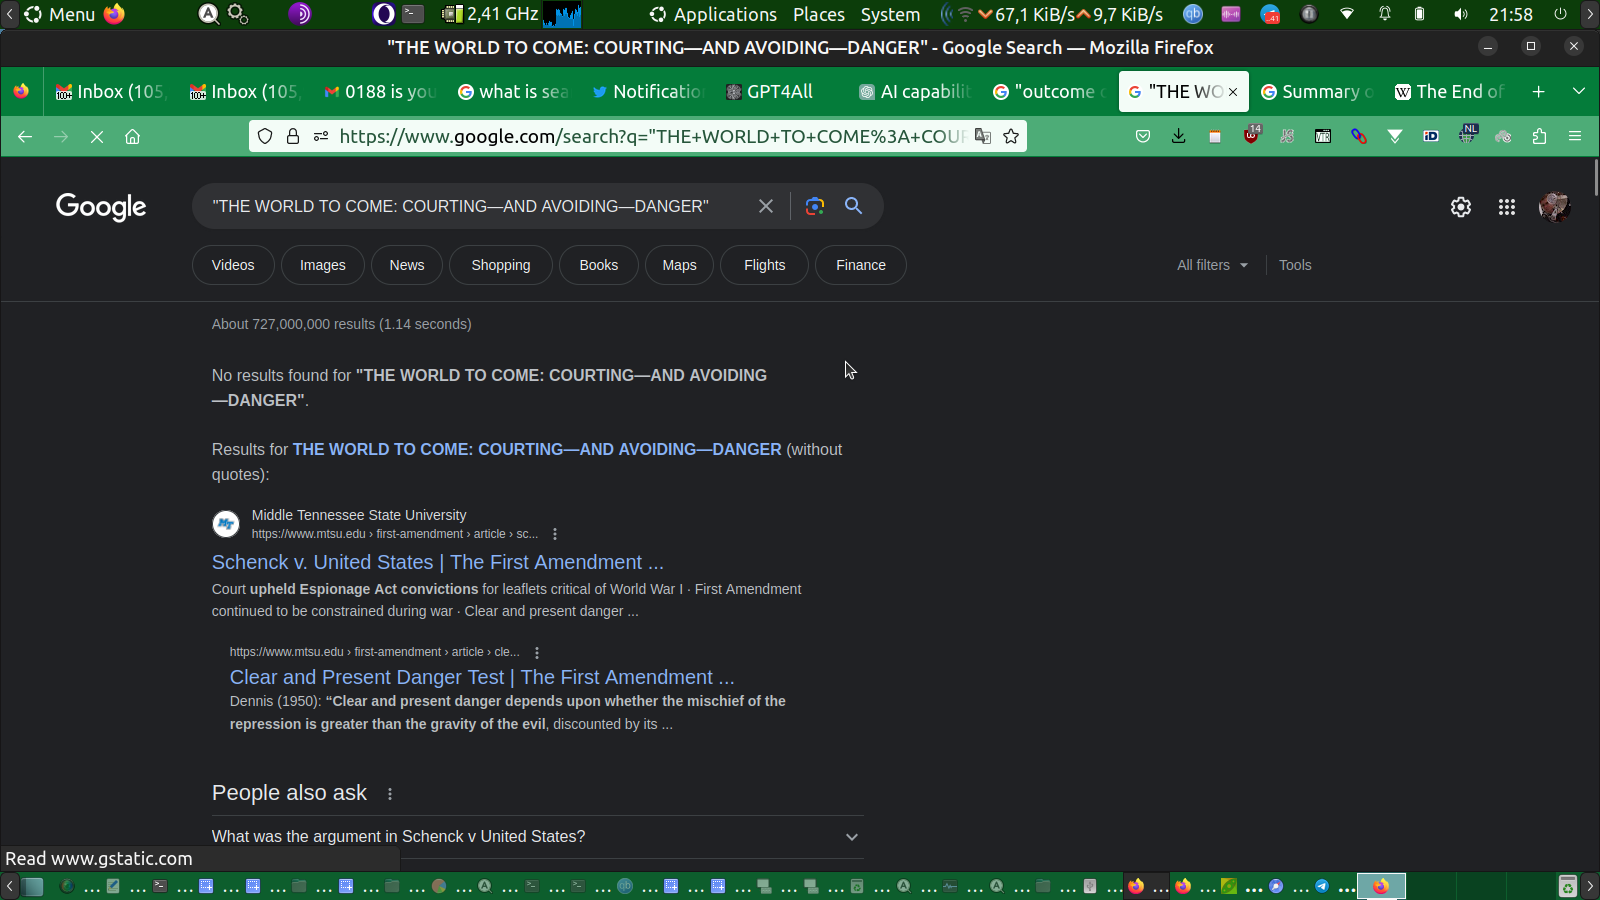The width and height of the screenshot is (1600, 900).
Task: Switch to the Summary tab
Action: coord(1316,91)
